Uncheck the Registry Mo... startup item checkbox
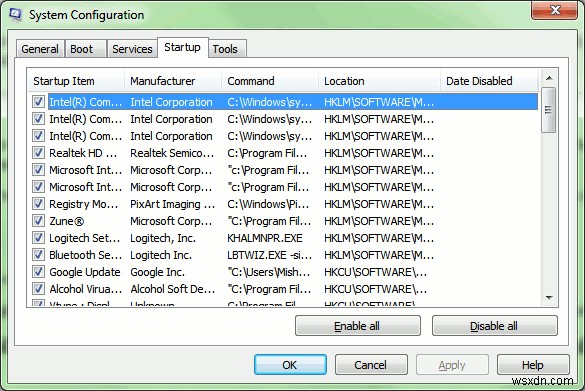 [x=38, y=204]
